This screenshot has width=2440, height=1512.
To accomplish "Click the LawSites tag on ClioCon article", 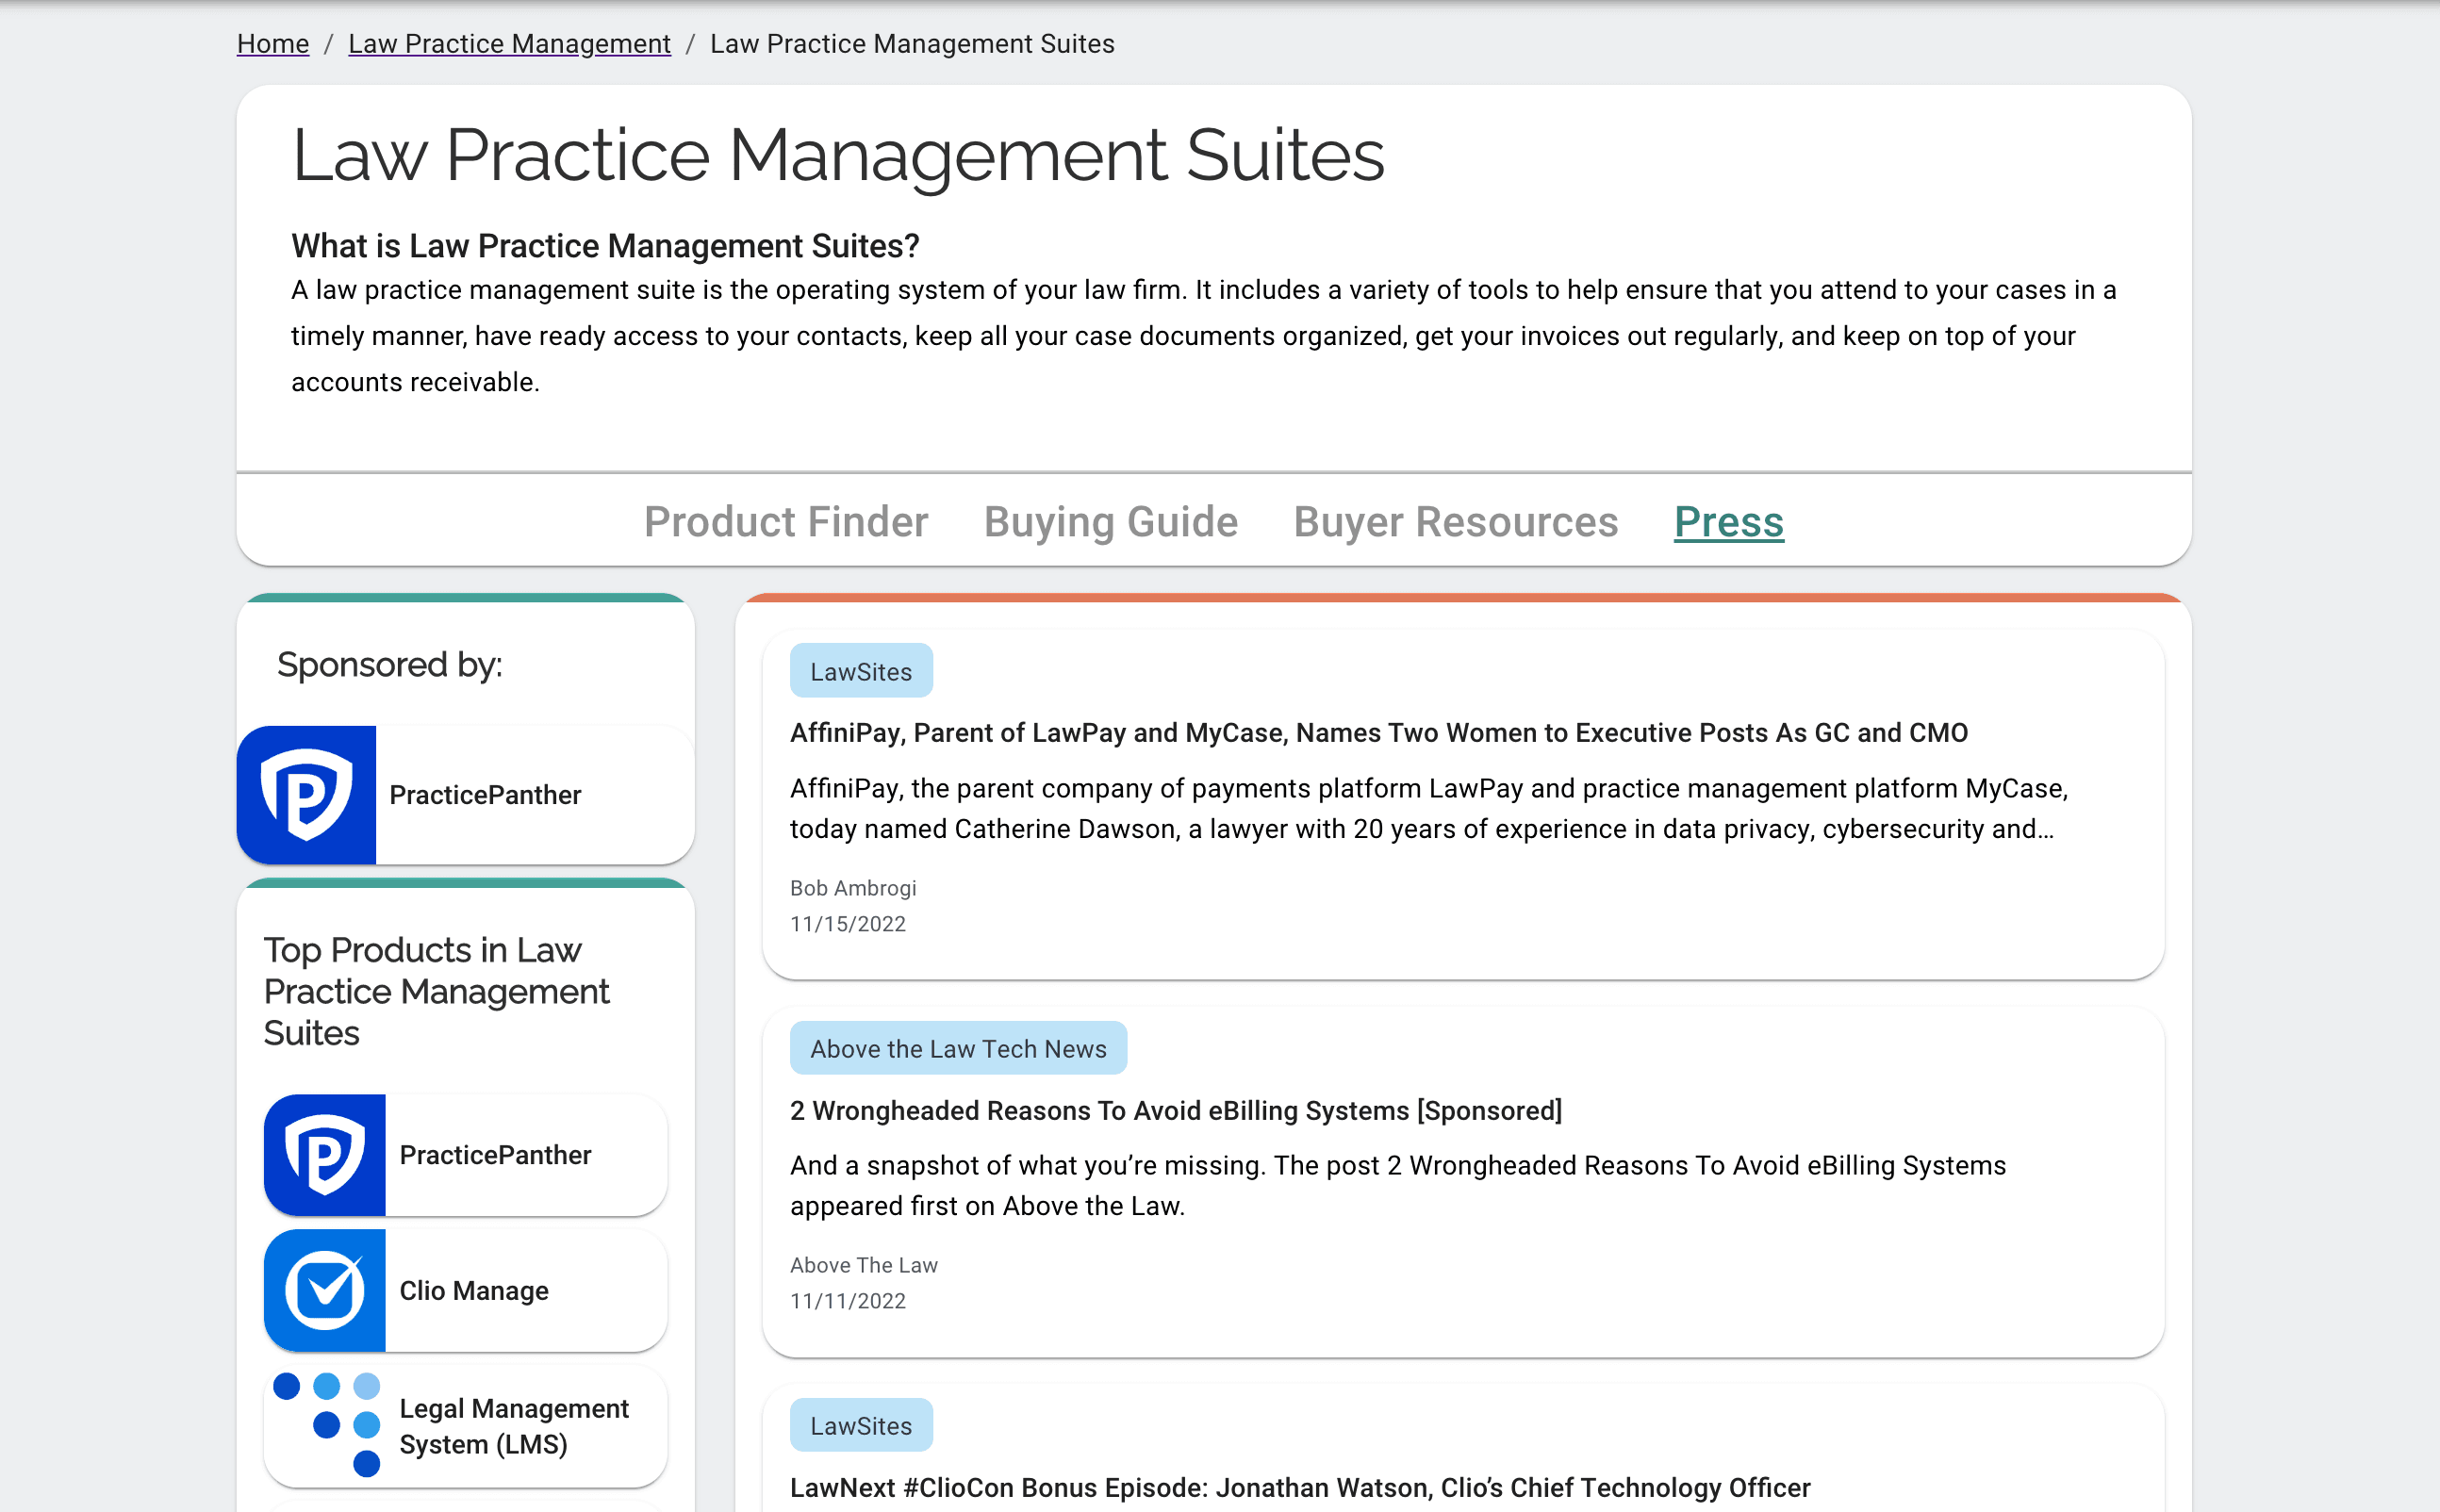I will [861, 1425].
